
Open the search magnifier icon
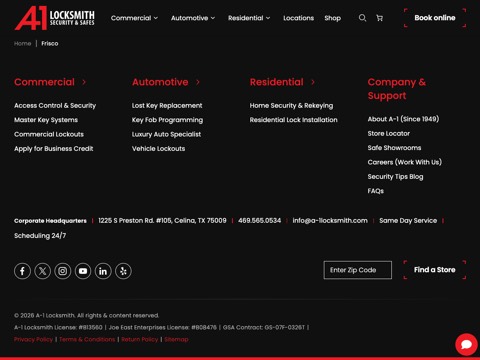362,18
